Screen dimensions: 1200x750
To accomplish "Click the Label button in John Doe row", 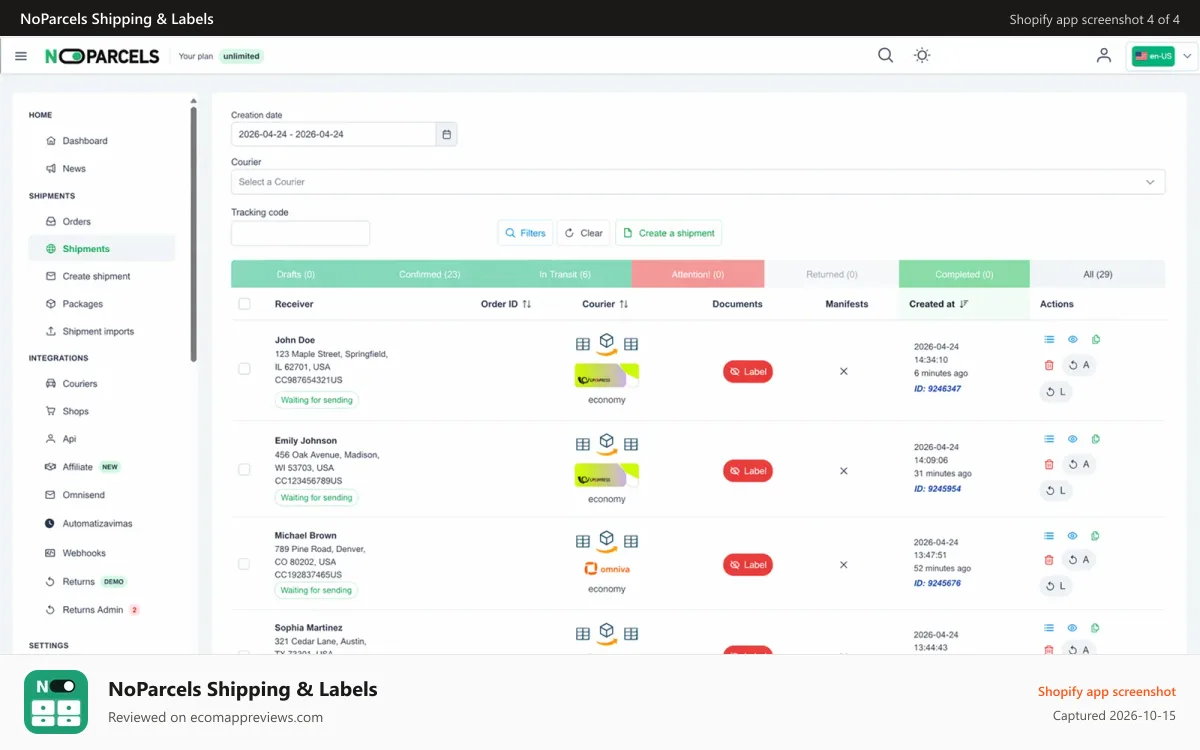I will (748, 372).
